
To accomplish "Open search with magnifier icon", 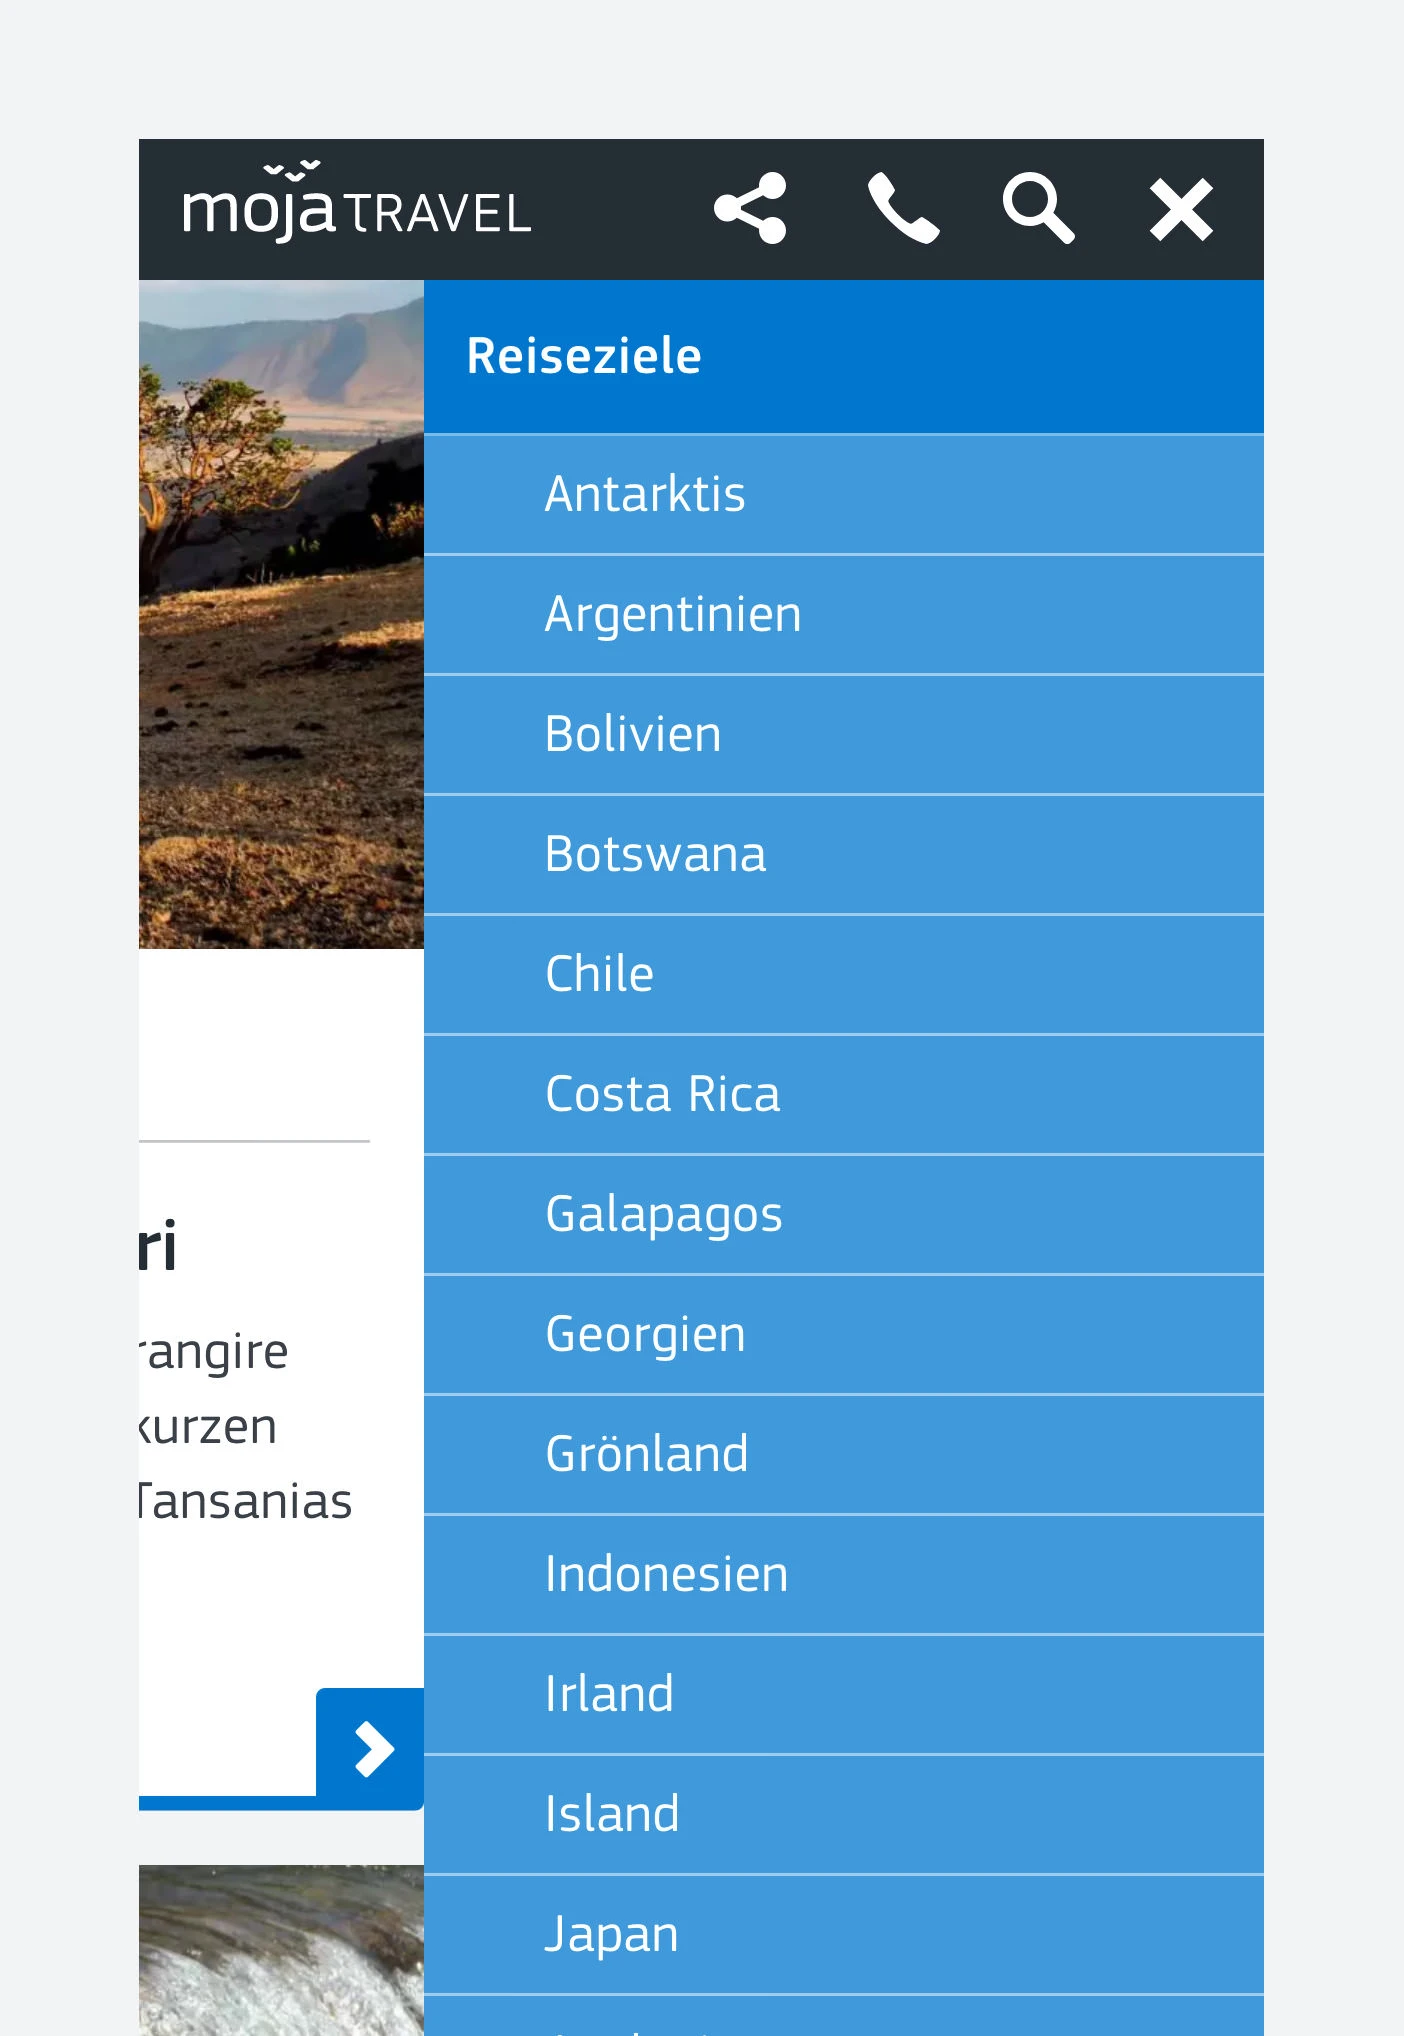I will click(1039, 209).
